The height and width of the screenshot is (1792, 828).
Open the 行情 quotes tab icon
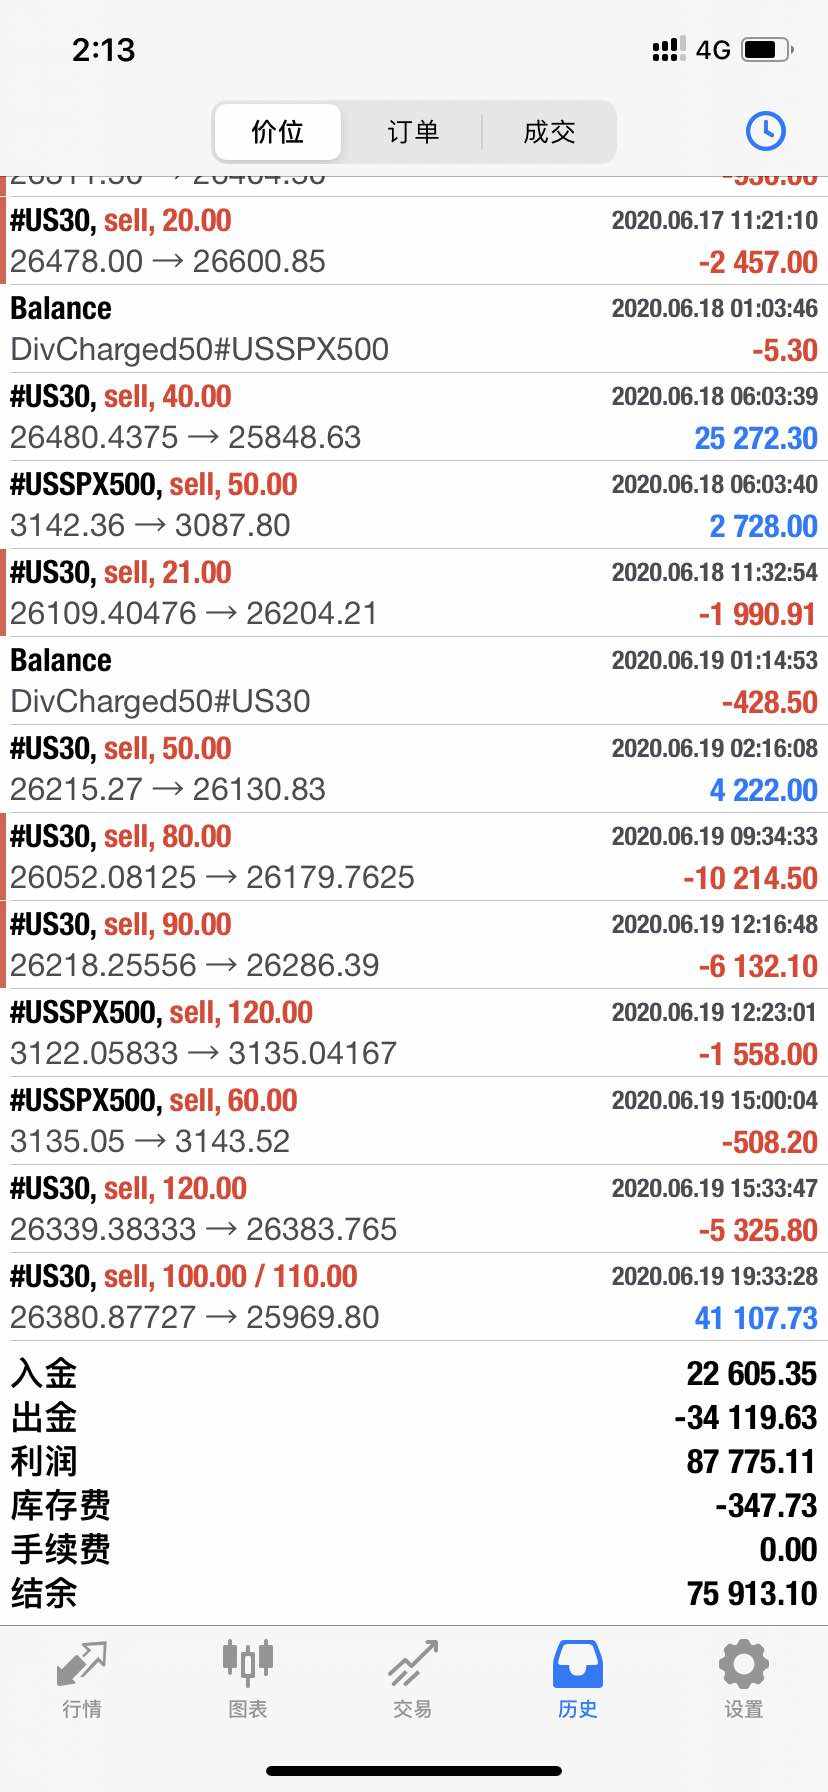click(x=82, y=1664)
